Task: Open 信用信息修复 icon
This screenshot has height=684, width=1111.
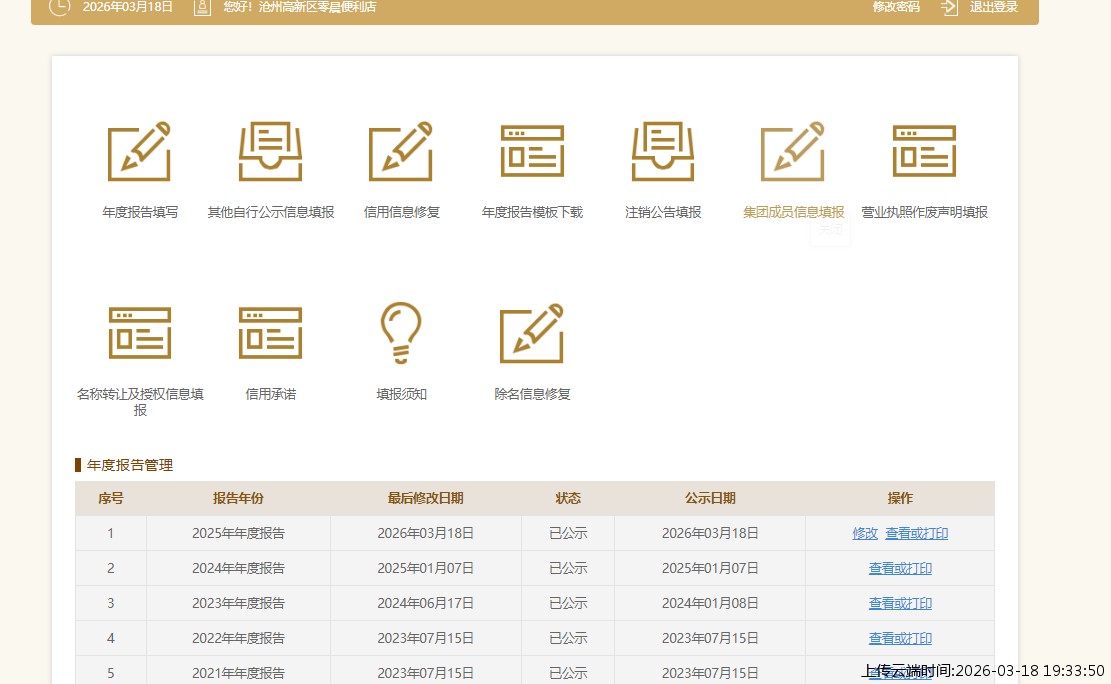Action: point(401,152)
